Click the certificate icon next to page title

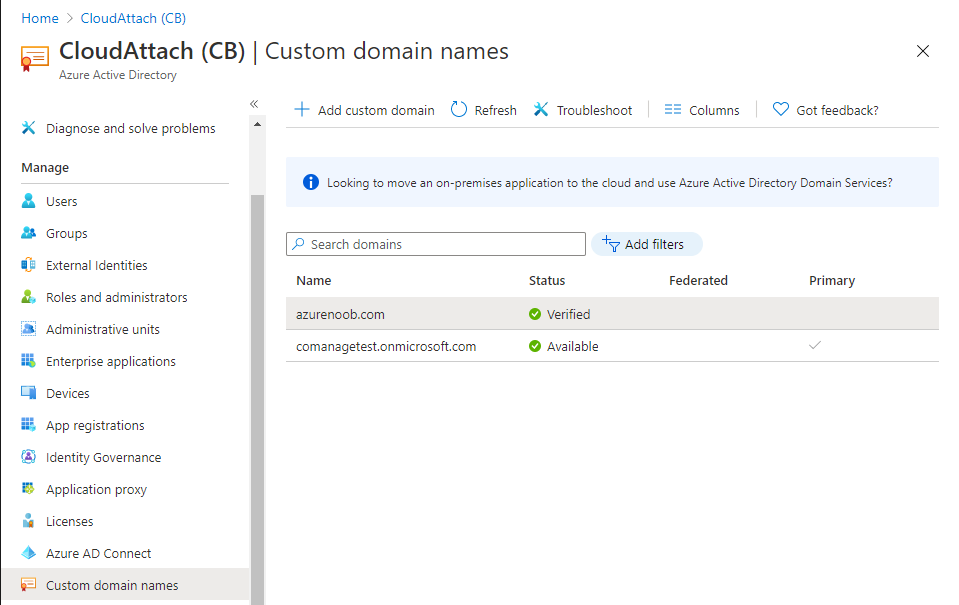[34, 58]
